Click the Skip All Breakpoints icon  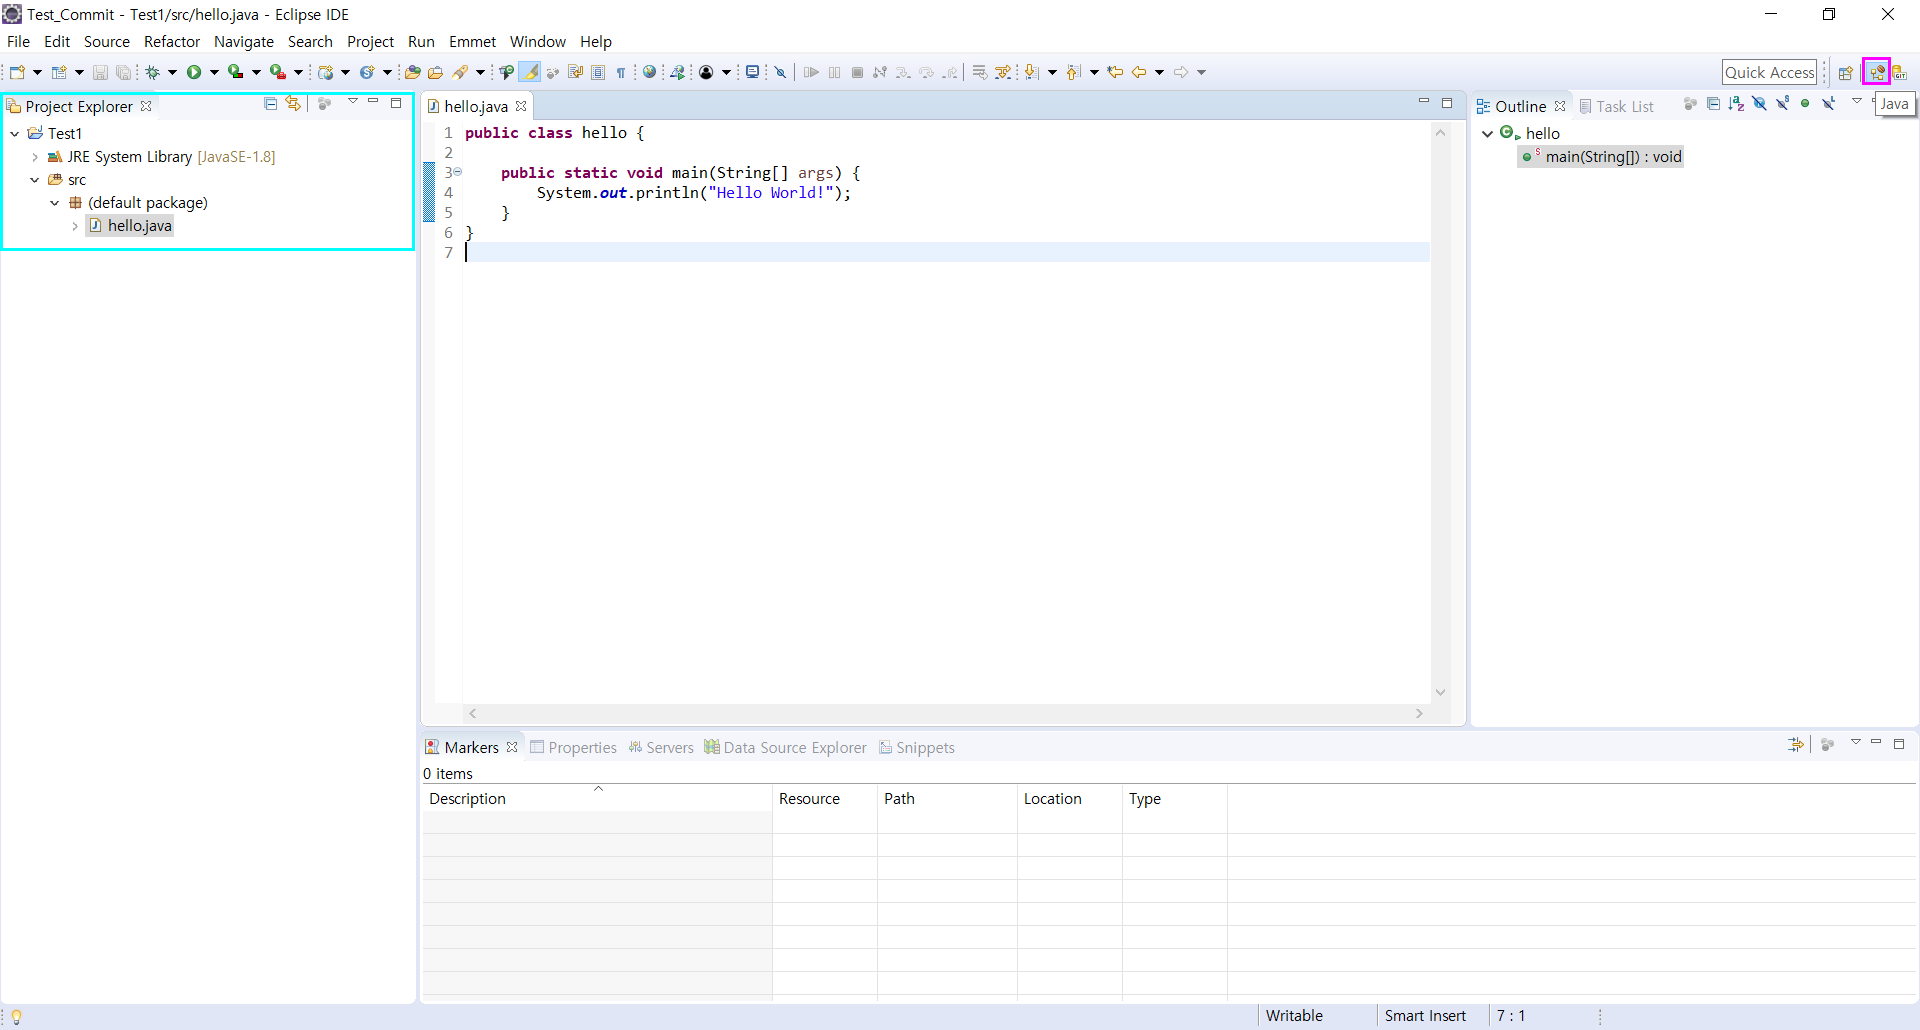[780, 72]
